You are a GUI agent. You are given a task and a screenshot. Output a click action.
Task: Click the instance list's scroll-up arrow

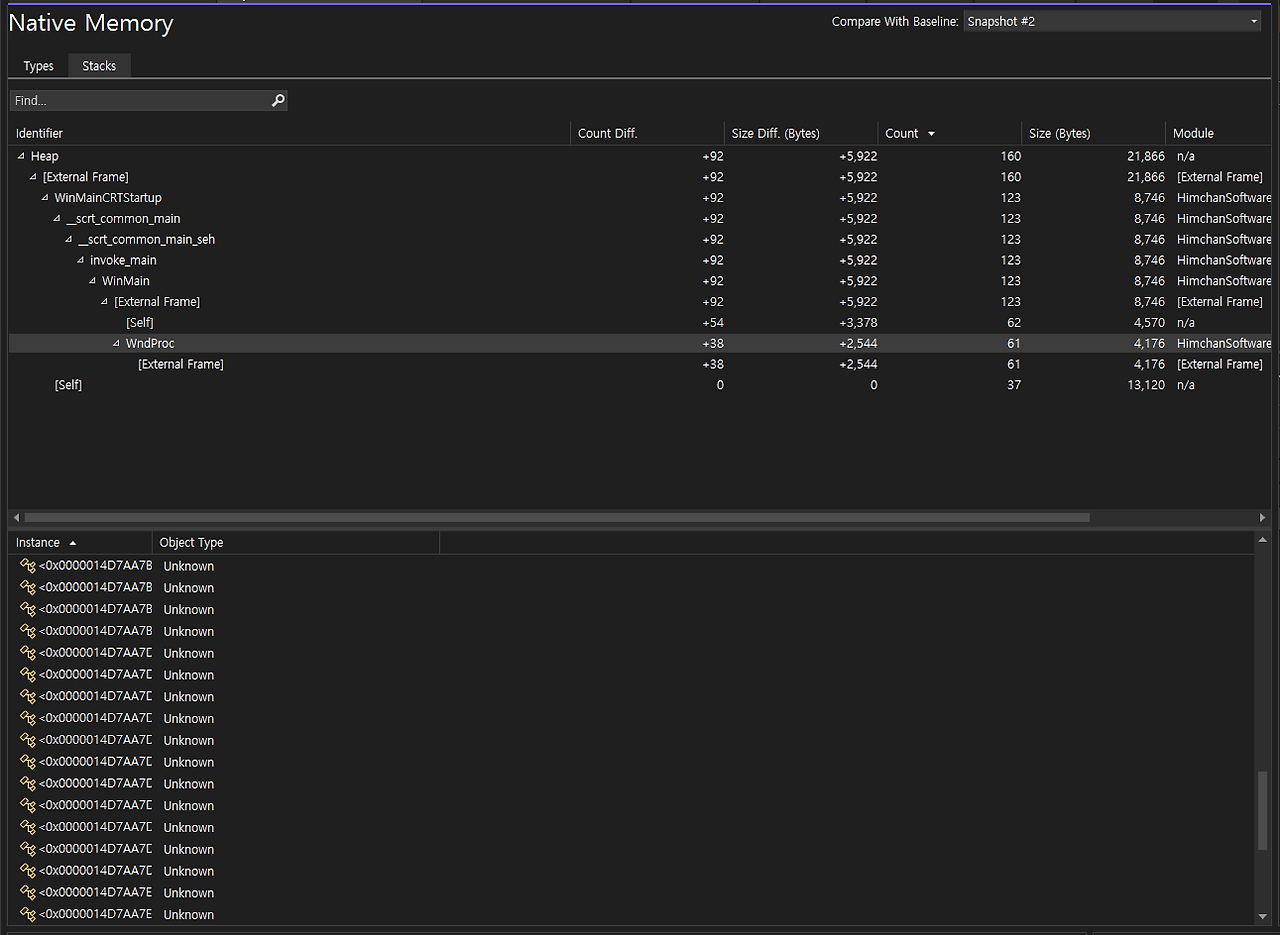1262,541
